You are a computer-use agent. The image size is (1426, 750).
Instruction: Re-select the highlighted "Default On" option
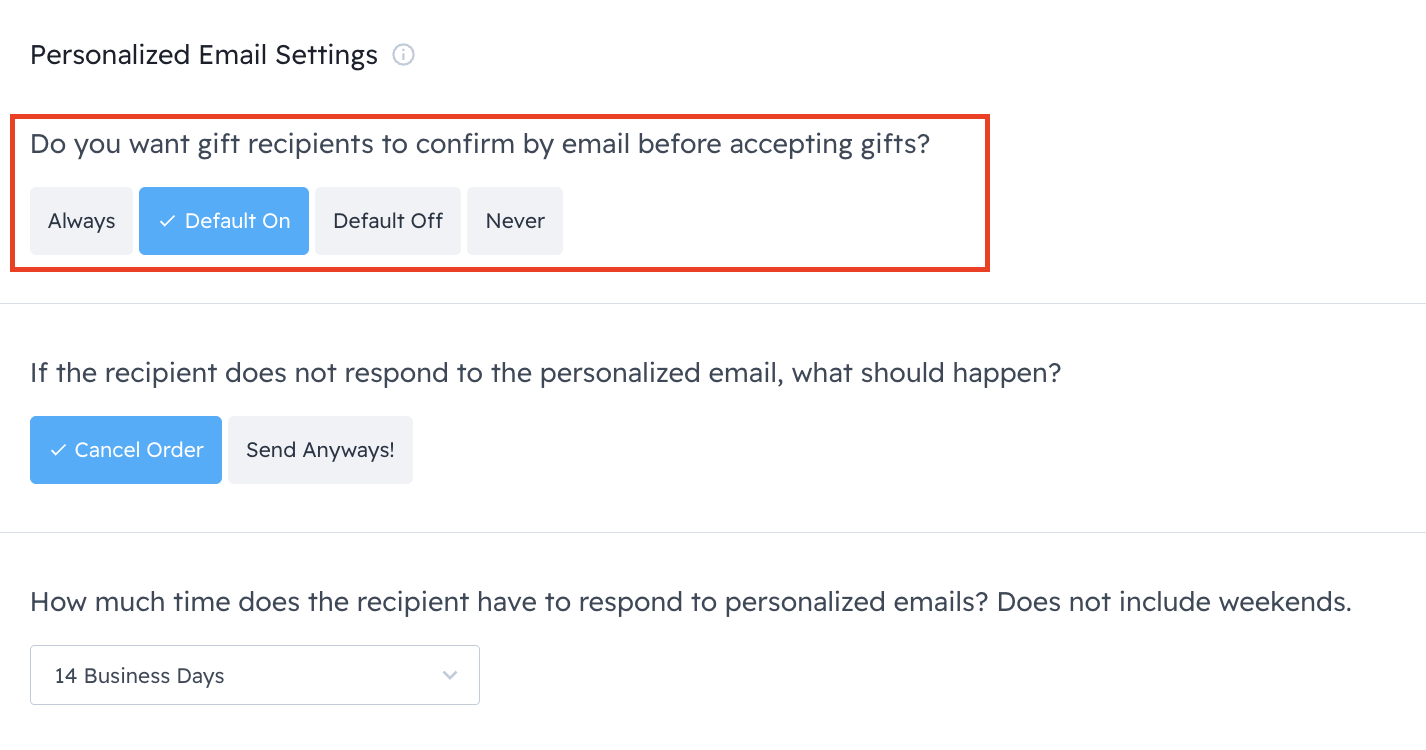223,221
